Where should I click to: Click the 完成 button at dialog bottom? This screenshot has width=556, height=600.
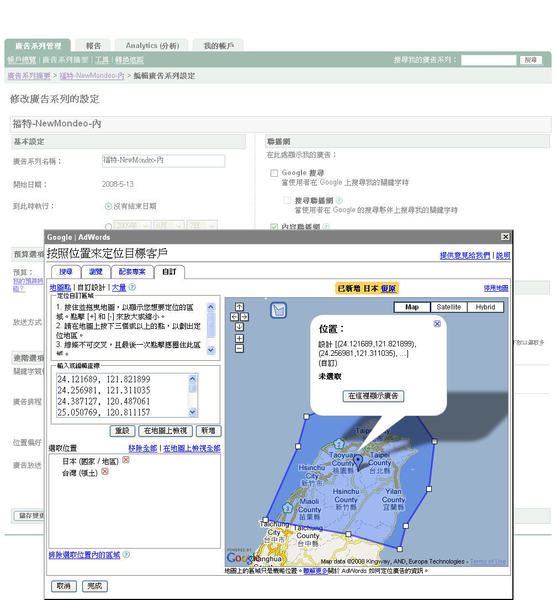[95, 586]
